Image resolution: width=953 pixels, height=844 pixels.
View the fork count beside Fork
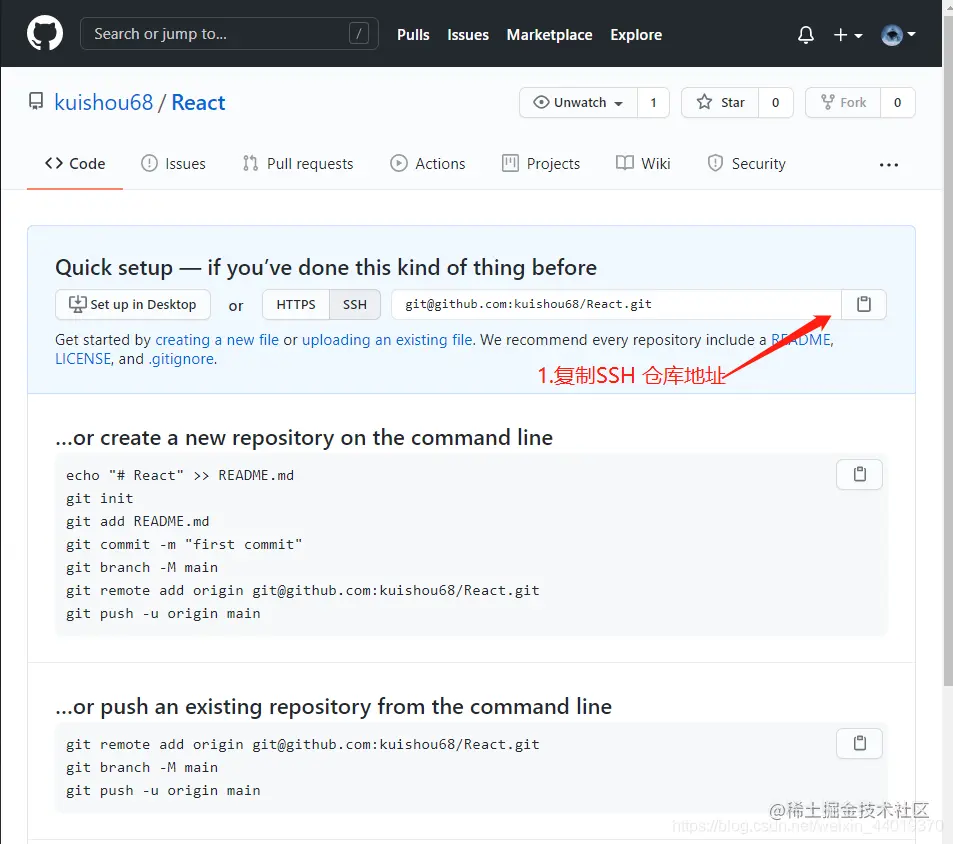pos(897,102)
